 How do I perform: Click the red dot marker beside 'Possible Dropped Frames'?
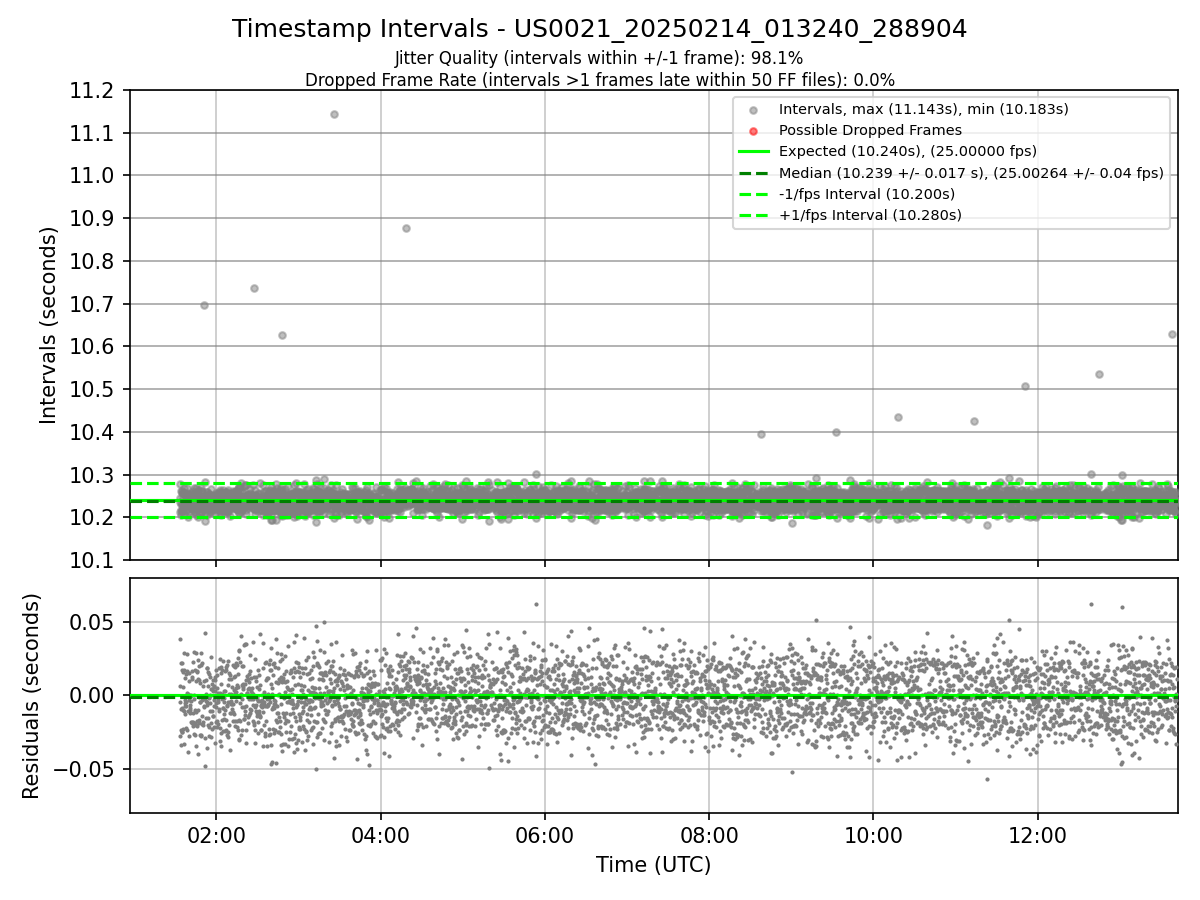[753, 131]
